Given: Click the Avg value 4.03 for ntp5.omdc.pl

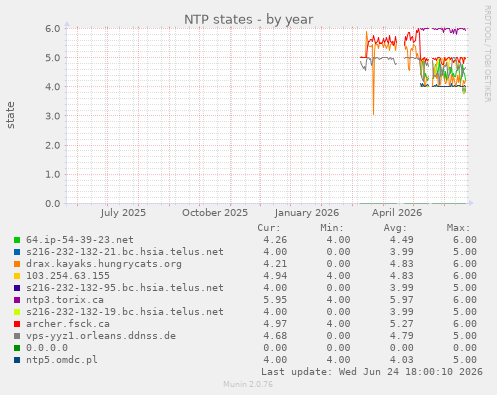Looking at the screenshot, I should [x=402, y=360].
